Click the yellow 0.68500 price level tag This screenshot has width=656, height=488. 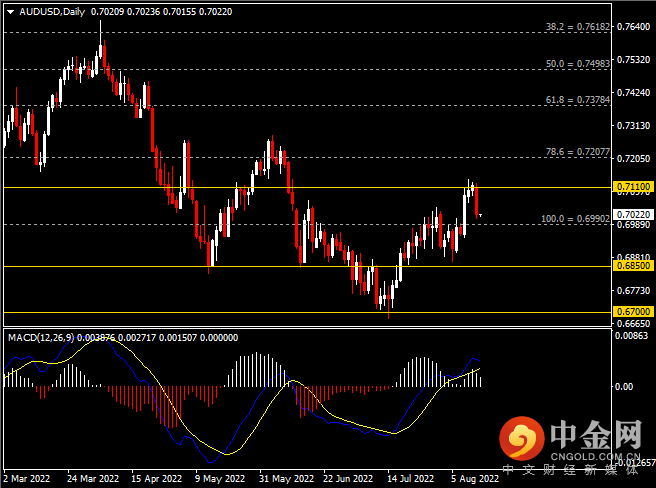click(633, 266)
